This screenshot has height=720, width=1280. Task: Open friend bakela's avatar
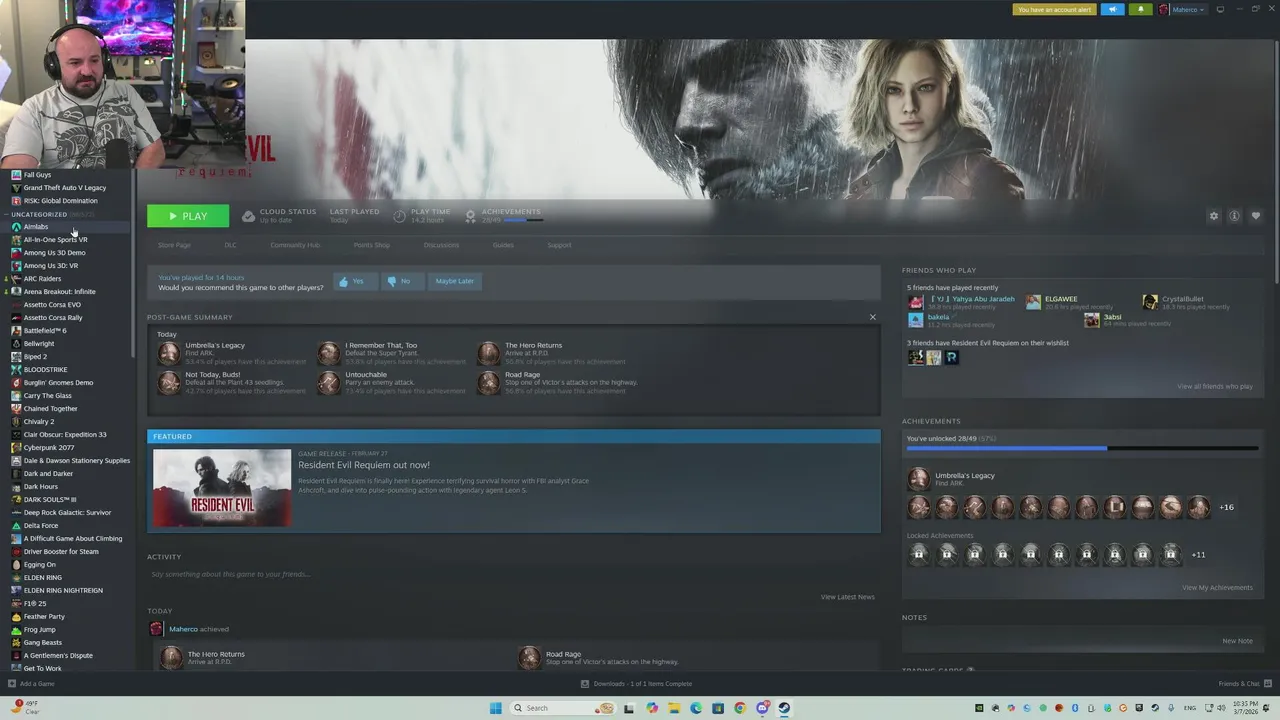coord(916,320)
